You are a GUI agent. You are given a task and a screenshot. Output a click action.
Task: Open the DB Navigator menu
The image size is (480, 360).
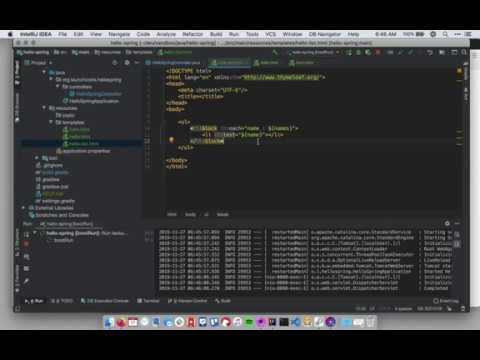(x=325, y=34)
